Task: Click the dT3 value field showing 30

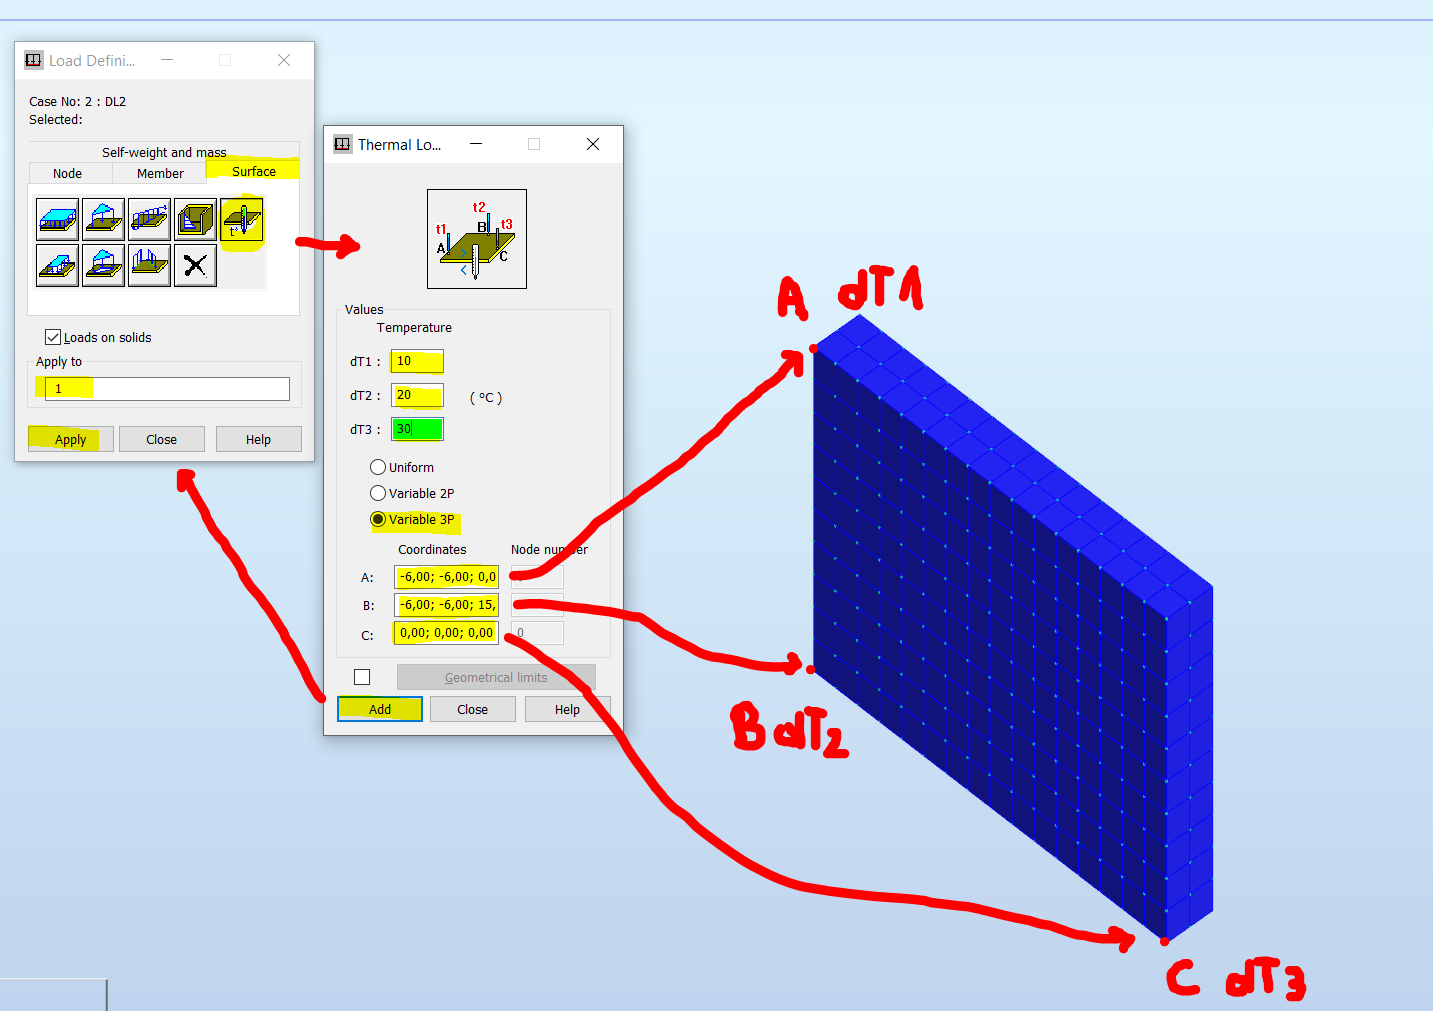Action: click(416, 429)
